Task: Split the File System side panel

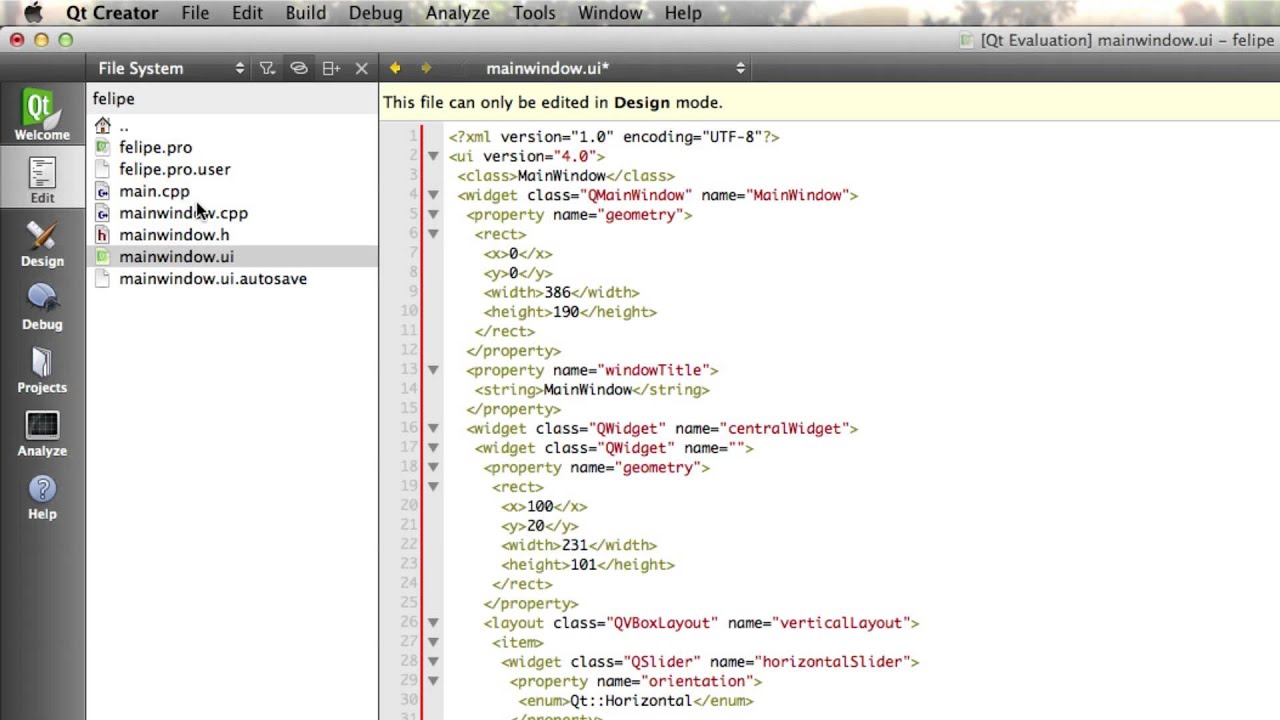Action: click(x=330, y=68)
